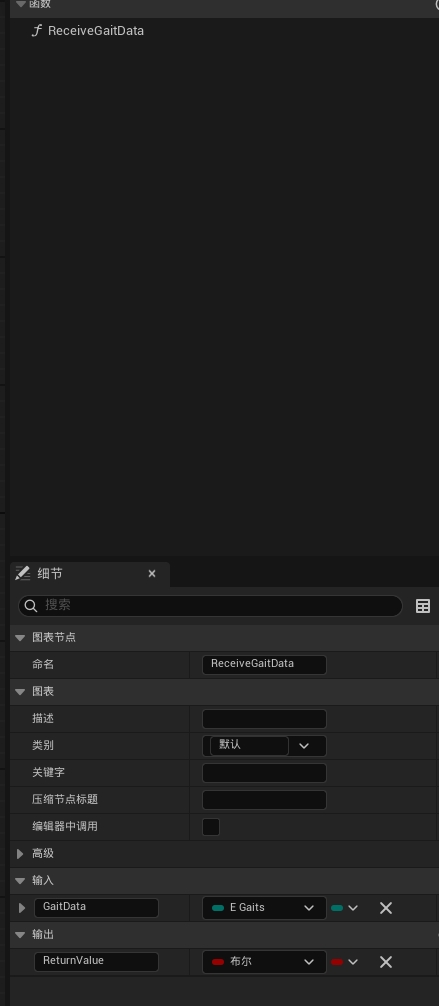The height and width of the screenshot is (1006, 439).
Task: Open the property matrix grid icon
Action: 423,606
